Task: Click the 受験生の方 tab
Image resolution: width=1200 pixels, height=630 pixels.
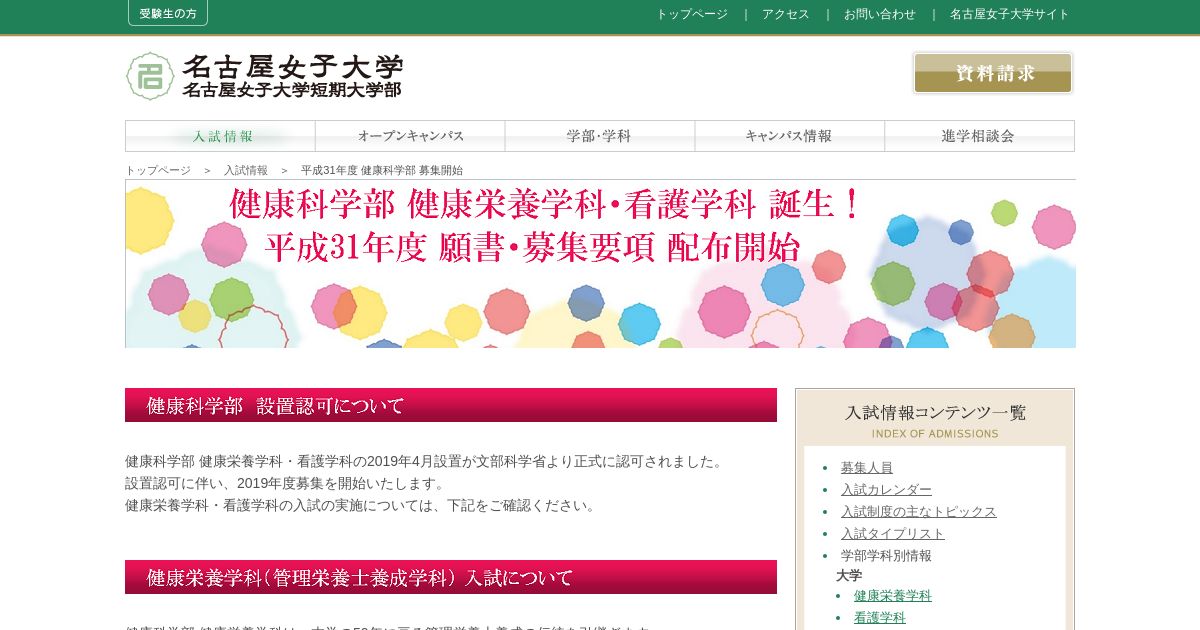Action: pos(168,13)
